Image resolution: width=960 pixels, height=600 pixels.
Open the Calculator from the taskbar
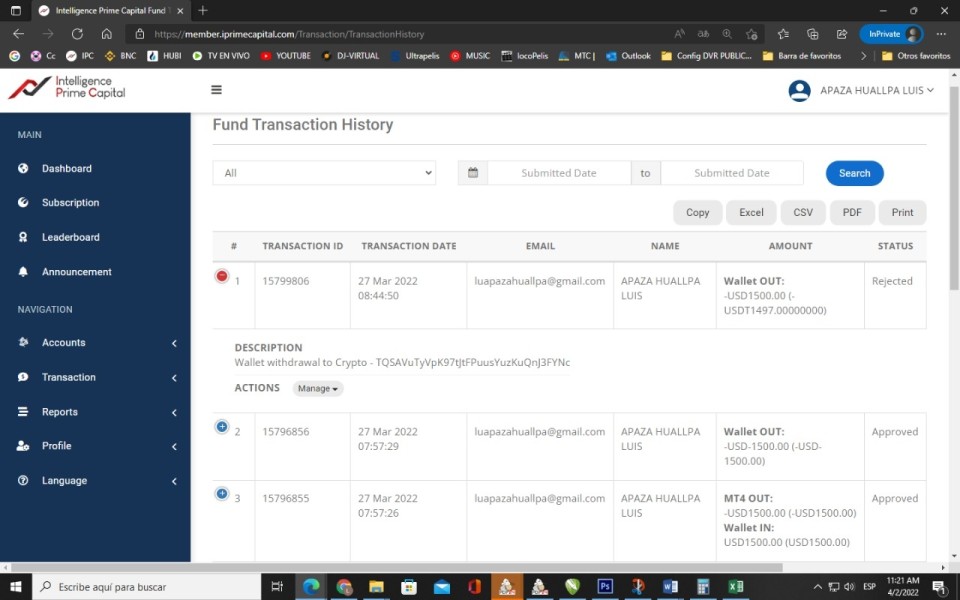[x=703, y=587]
